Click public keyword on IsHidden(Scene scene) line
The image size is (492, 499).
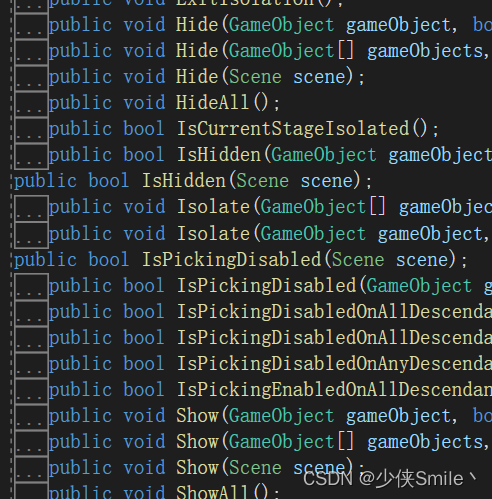tap(45, 181)
